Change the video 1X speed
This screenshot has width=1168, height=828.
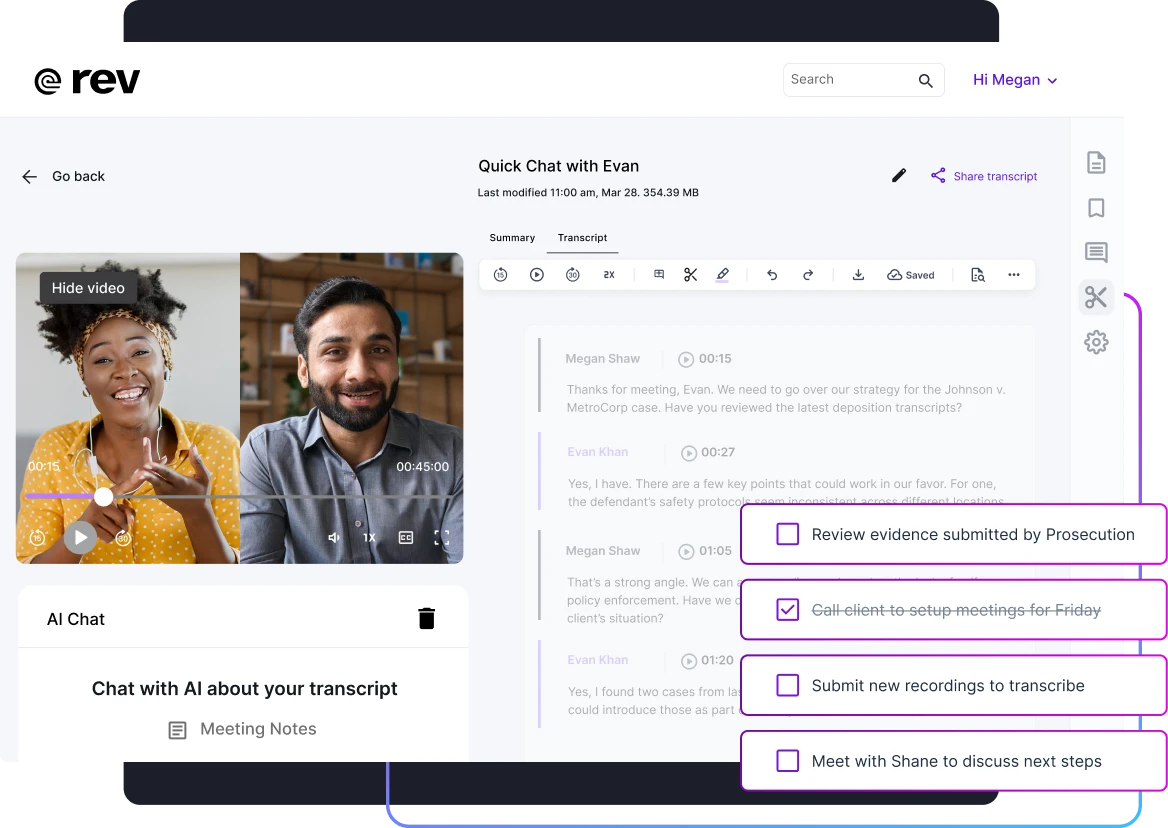tap(369, 538)
